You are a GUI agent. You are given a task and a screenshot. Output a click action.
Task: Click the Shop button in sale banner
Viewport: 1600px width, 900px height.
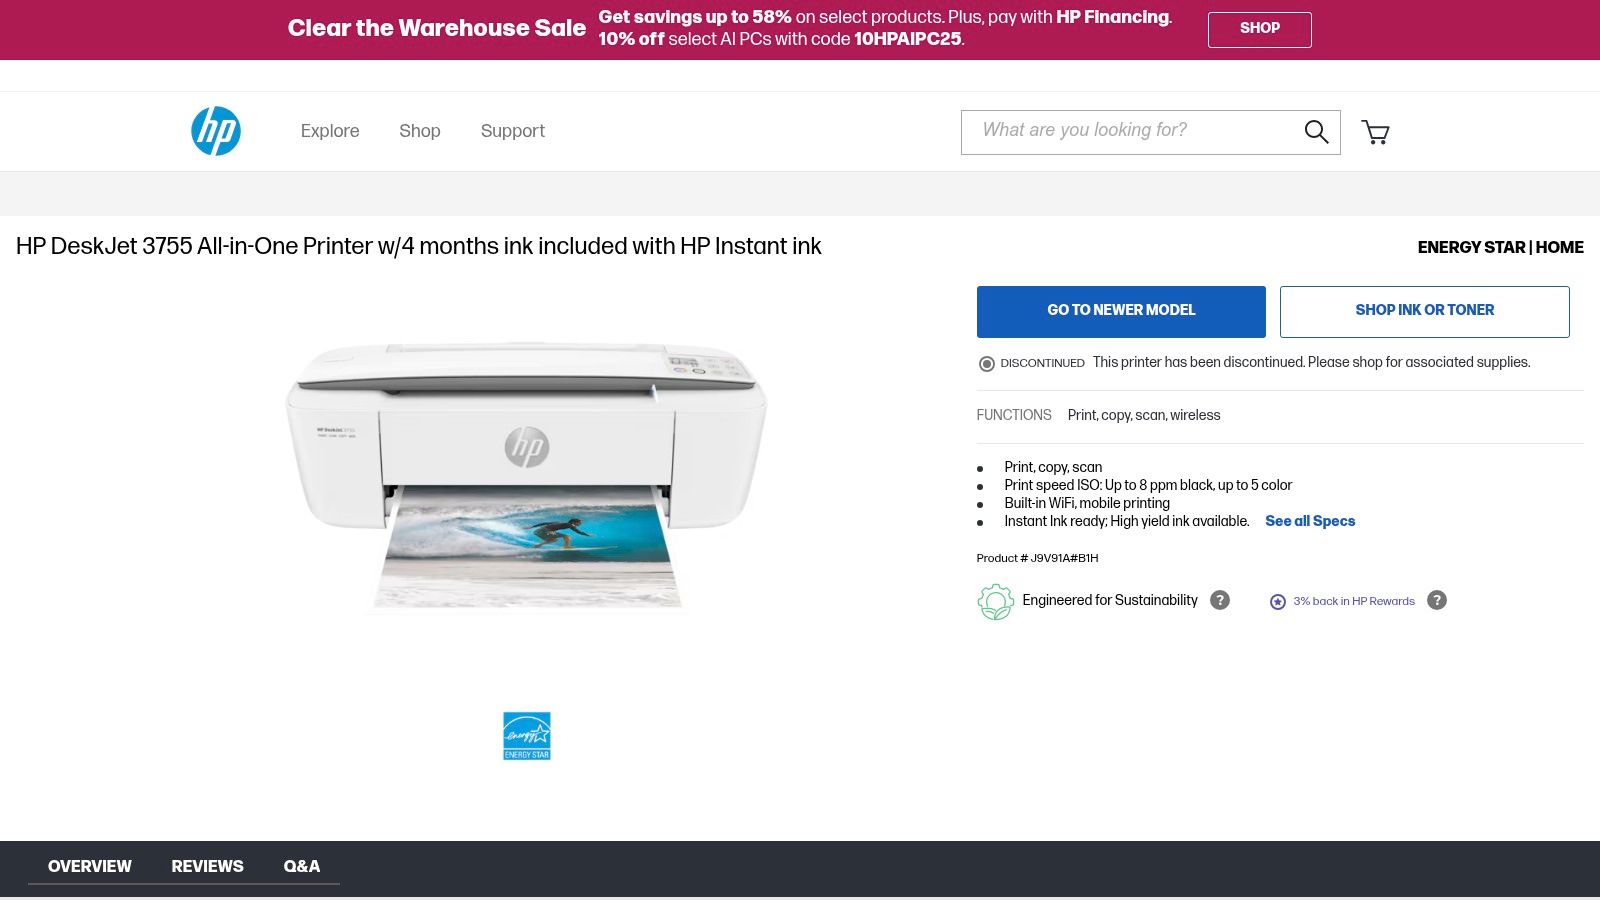click(1260, 29)
